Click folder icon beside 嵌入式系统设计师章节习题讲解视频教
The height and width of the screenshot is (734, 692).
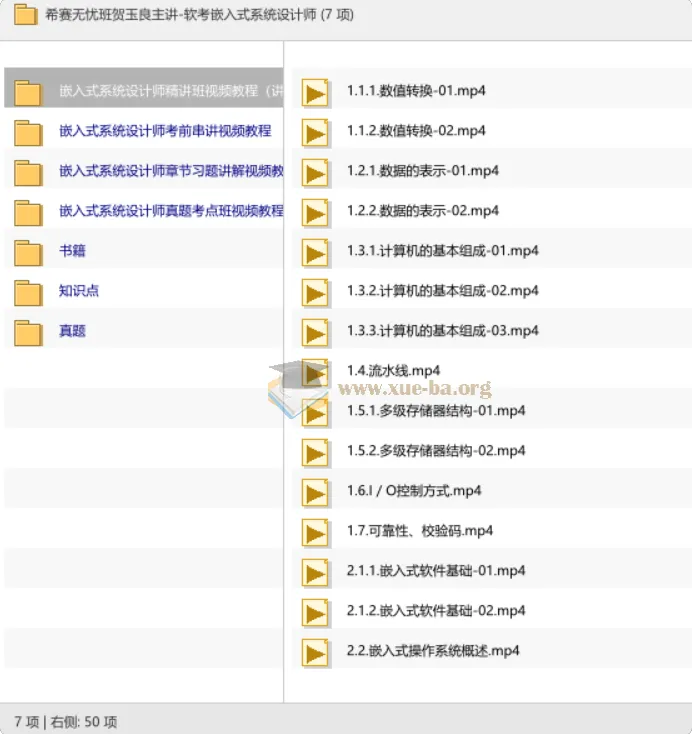pos(28,173)
